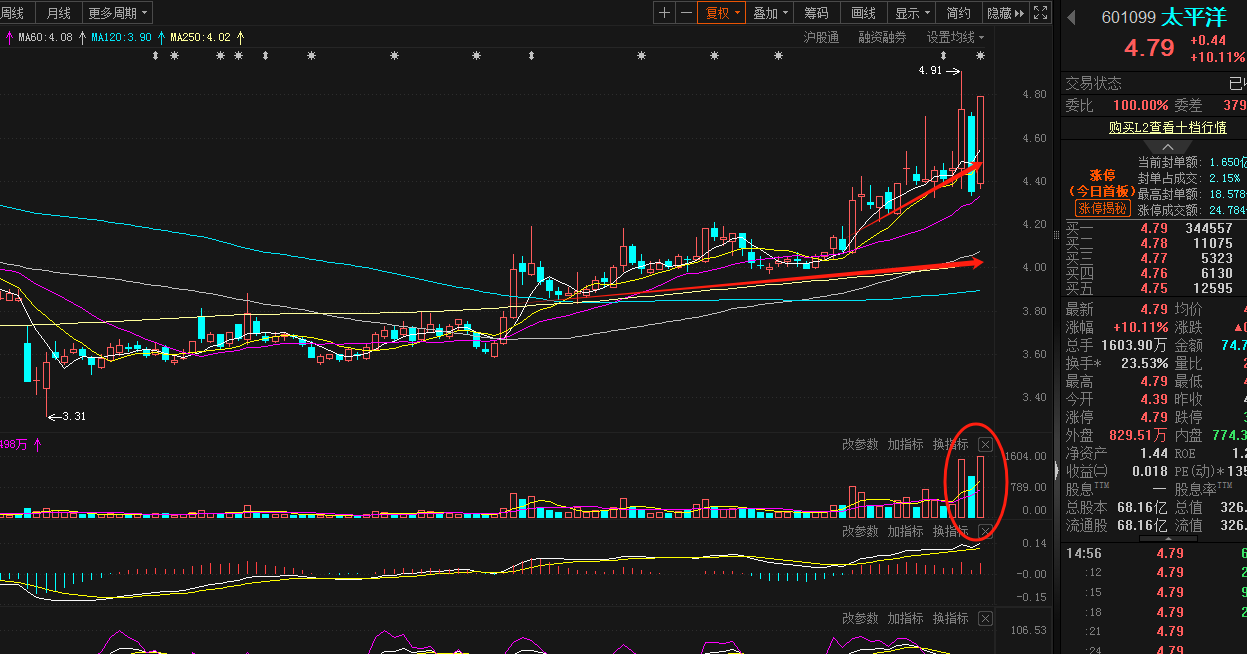Screen dimensions: 1247x654
Task: Click 换指标 in volume panel
Action: coord(951,444)
